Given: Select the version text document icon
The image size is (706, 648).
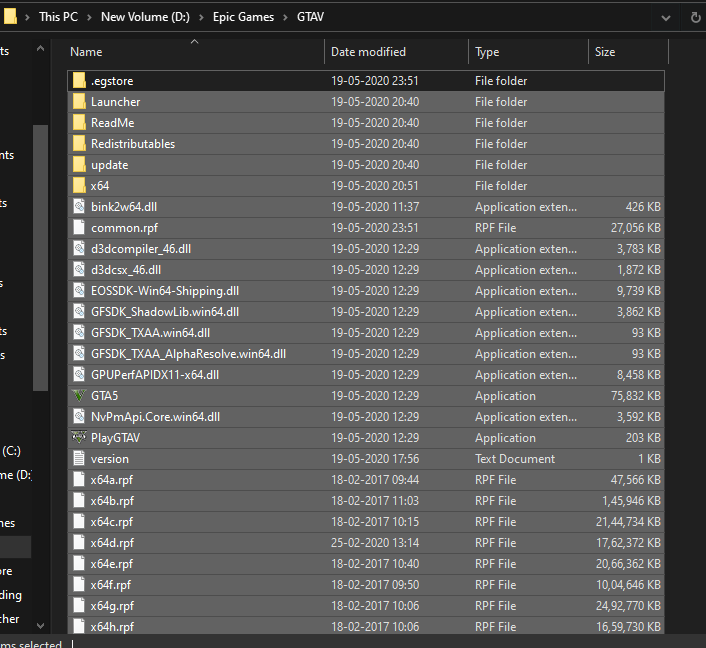Looking at the screenshot, I should [79, 458].
